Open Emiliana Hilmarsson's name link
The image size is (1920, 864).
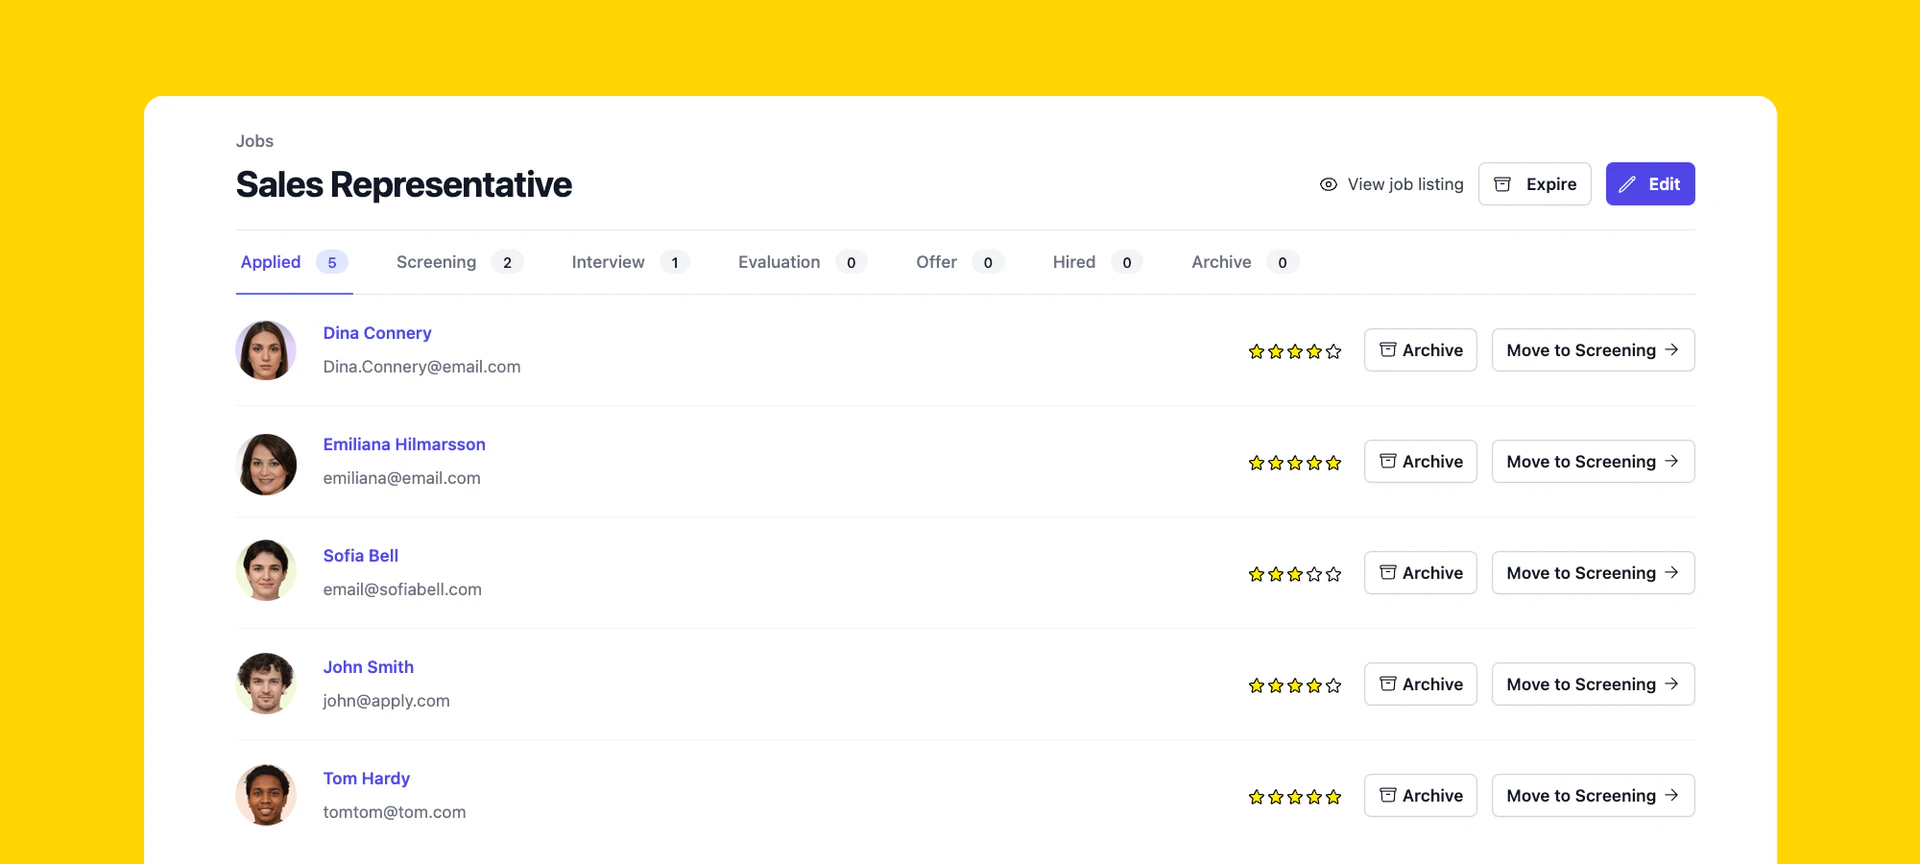coord(404,444)
